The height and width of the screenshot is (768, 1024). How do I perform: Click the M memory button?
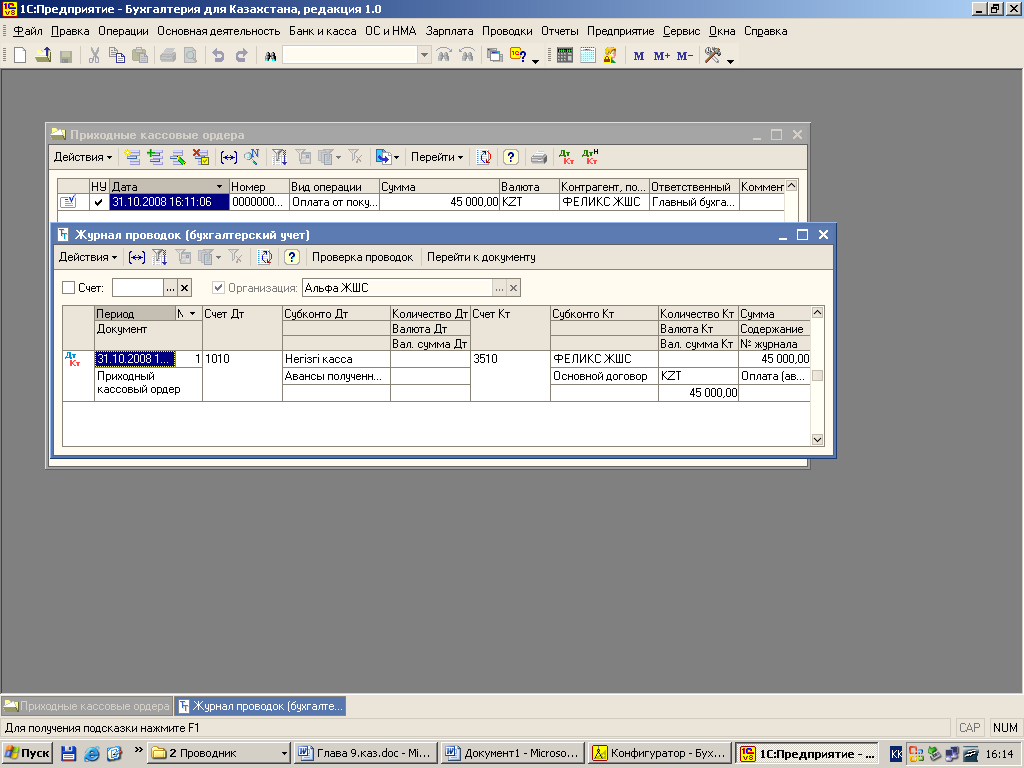639,56
